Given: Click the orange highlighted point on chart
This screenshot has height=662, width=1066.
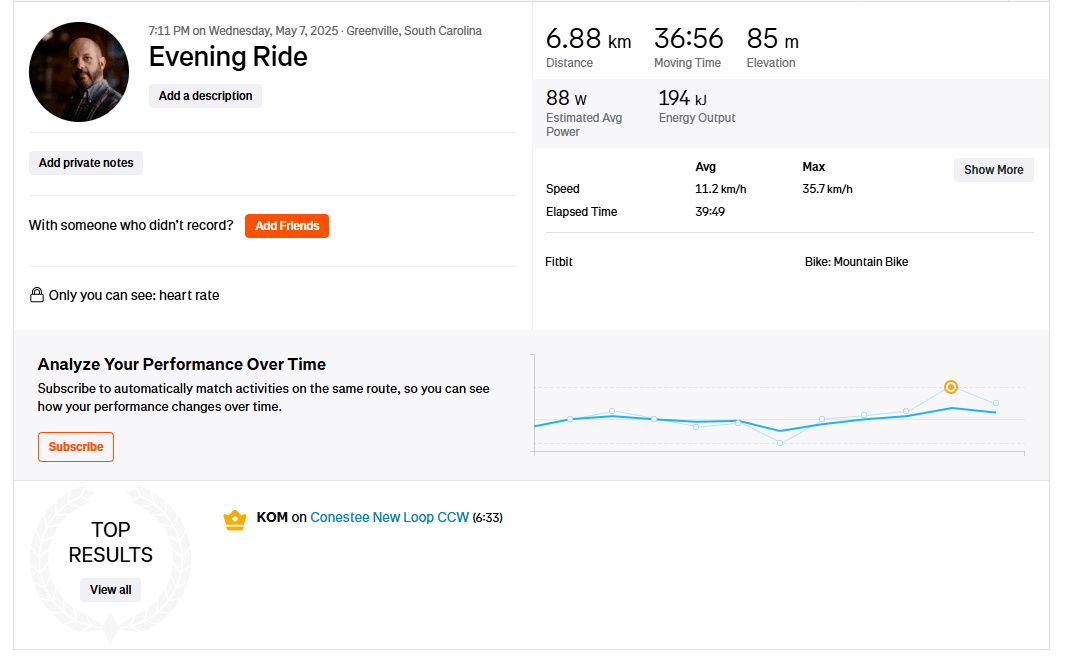Looking at the screenshot, I should [x=951, y=387].
